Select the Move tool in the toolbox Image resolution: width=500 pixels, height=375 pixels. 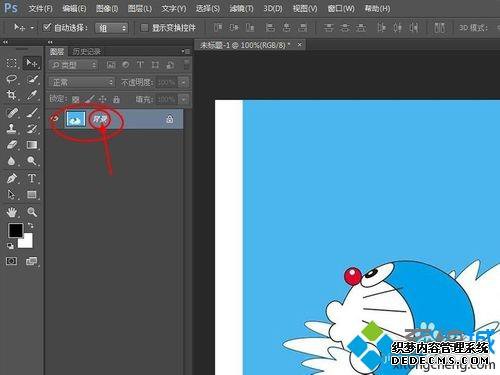pyautogui.click(x=32, y=63)
